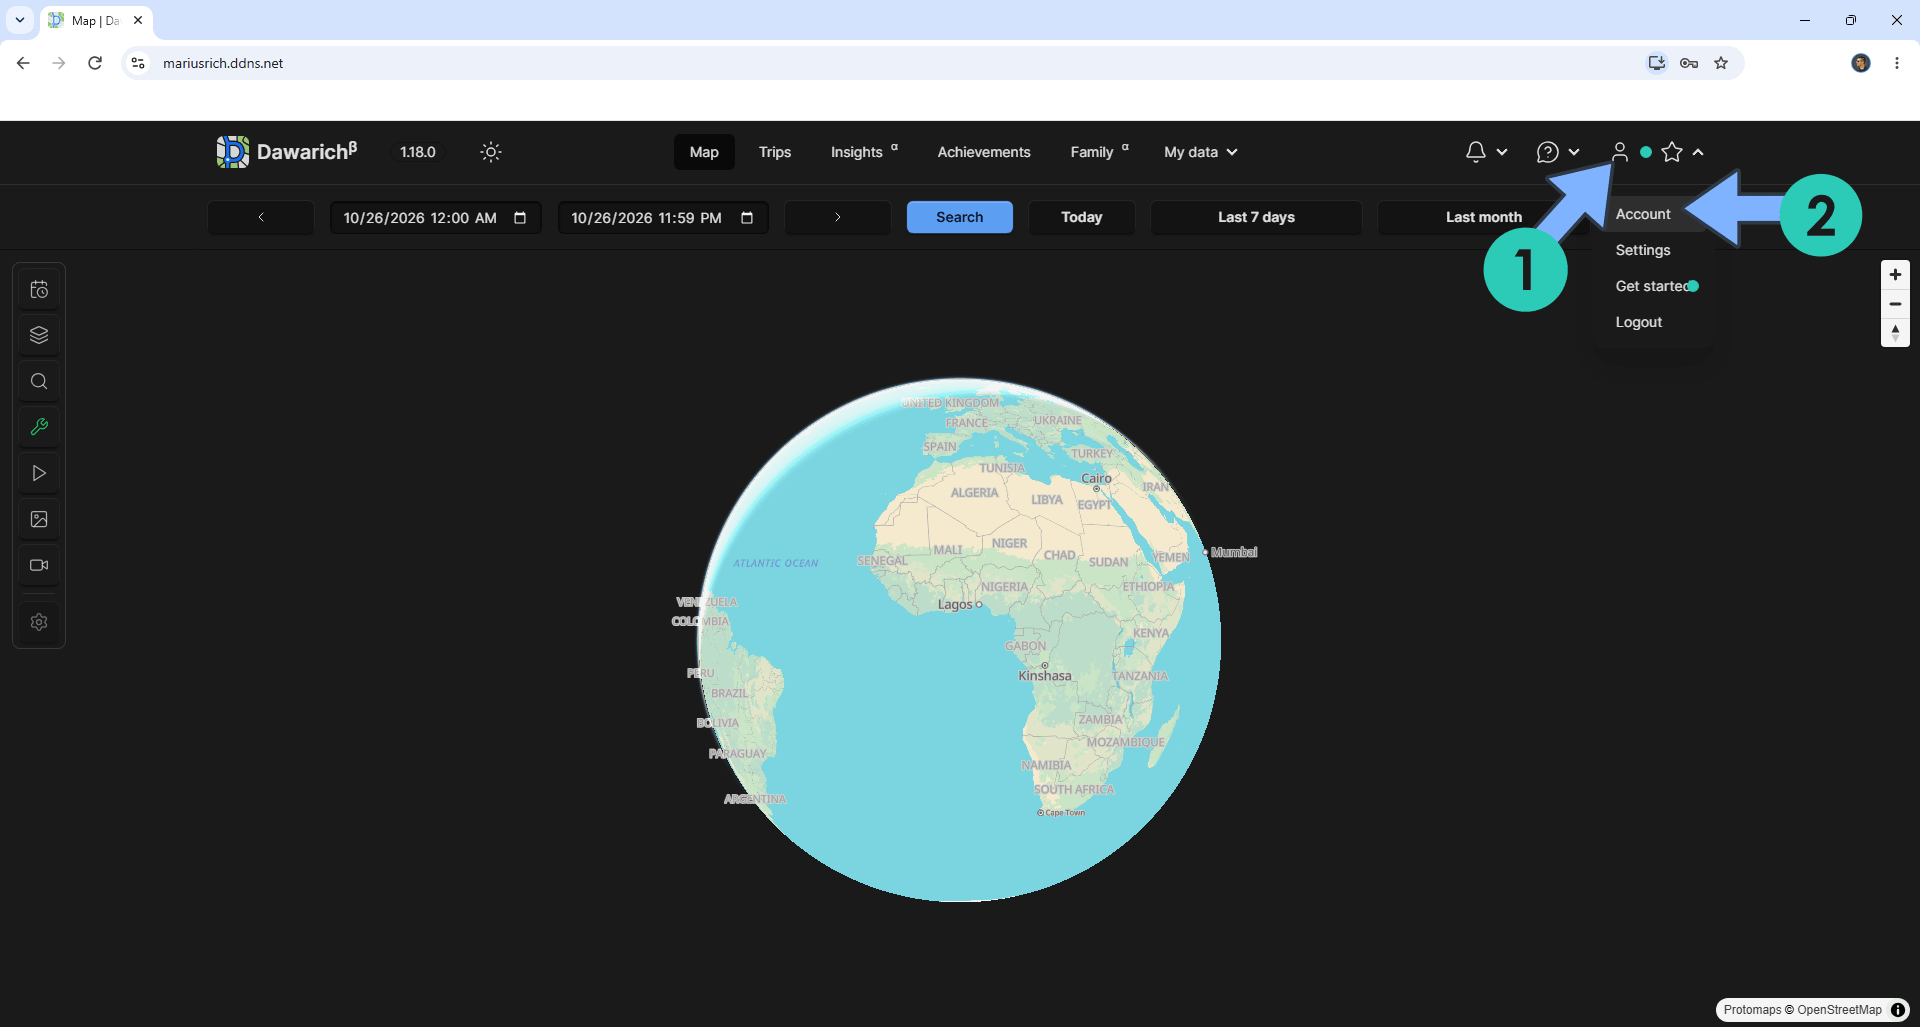The height and width of the screenshot is (1027, 1920).
Task: Expand the My data dropdown
Action: point(1201,152)
